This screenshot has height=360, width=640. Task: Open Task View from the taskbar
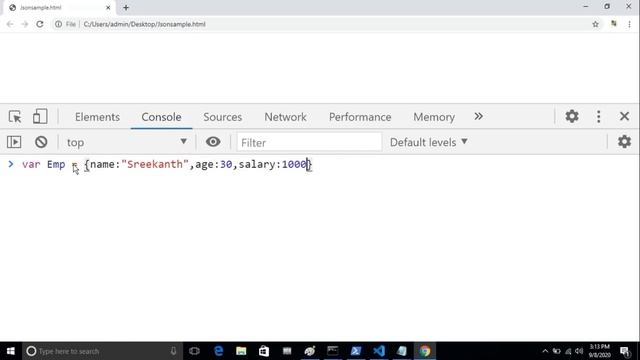pos(195,351)
